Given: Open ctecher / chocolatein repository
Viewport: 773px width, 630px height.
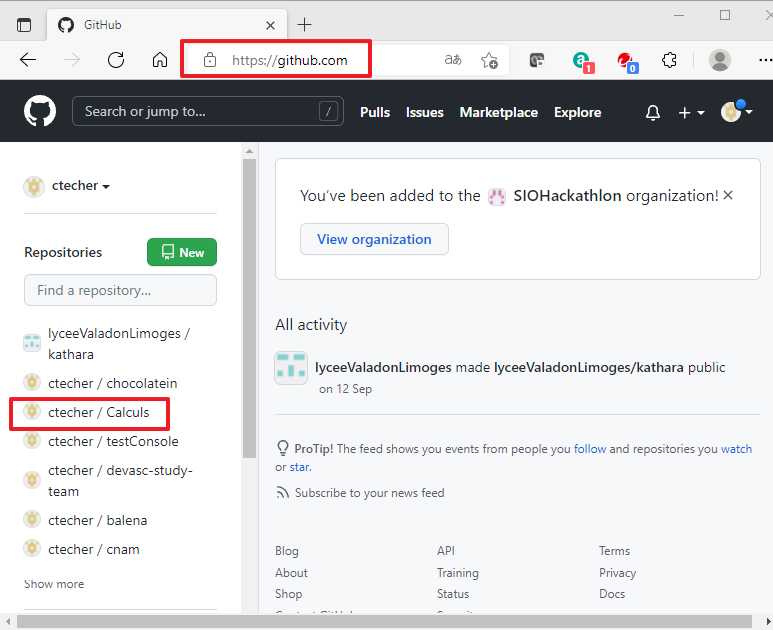Looking at the screenshot, I should (112, 383).
